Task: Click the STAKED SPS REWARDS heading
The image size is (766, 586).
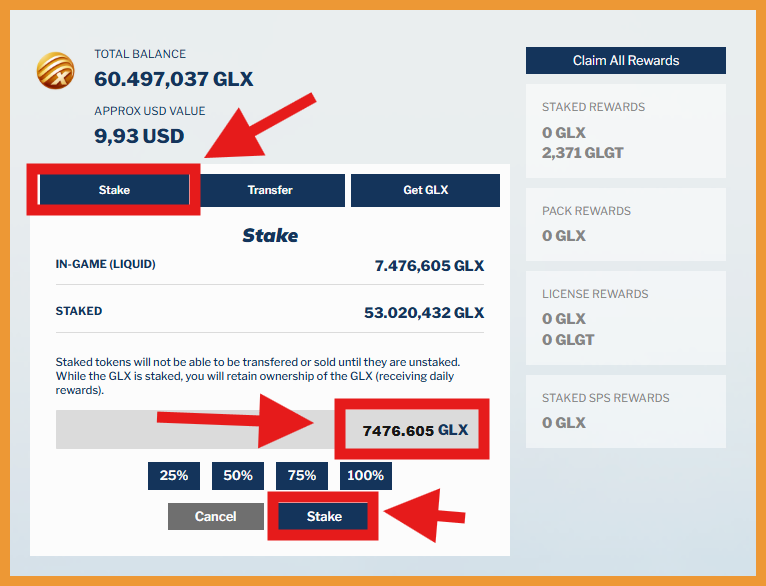Action: 606,398
